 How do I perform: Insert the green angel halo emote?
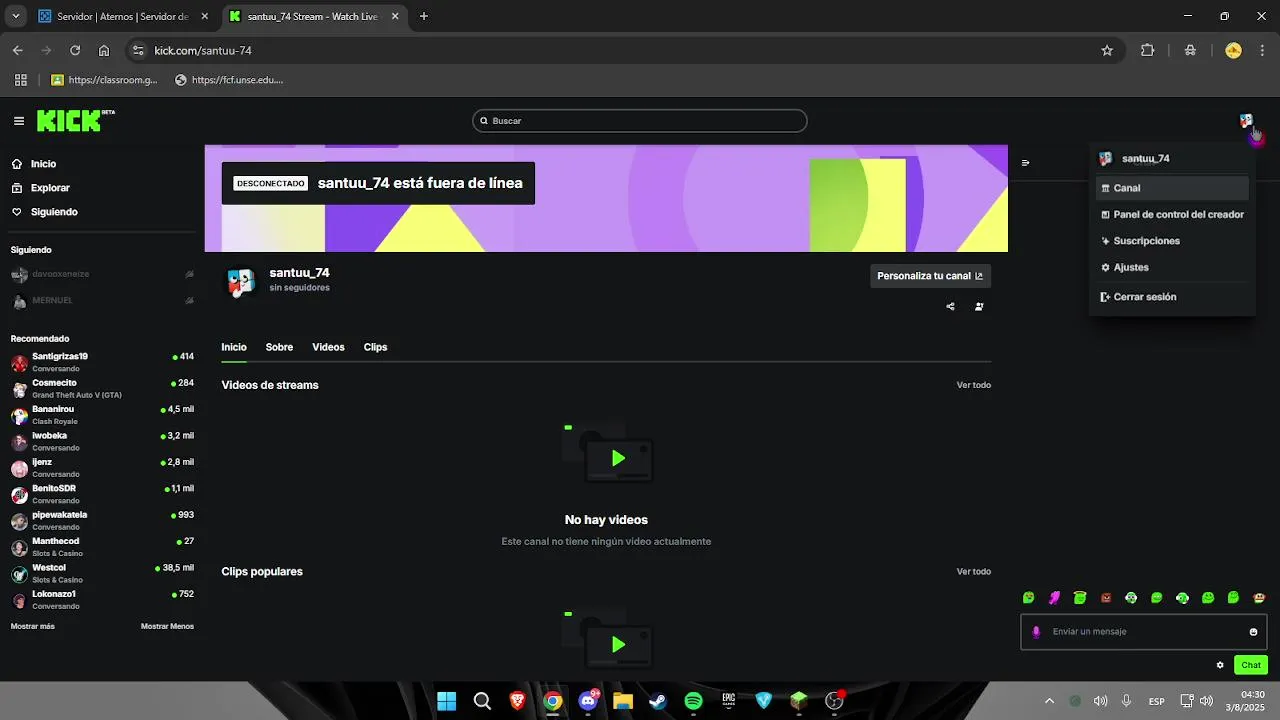[x=1080, y=598]
